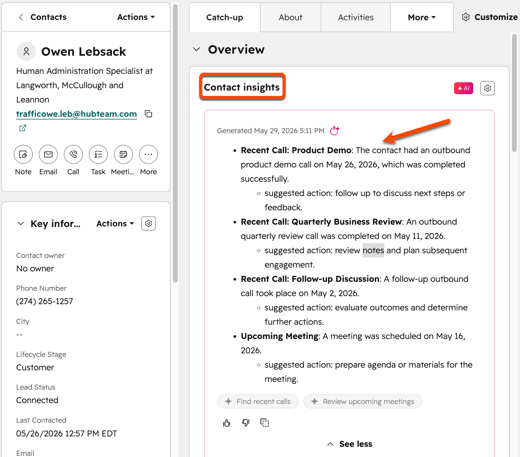Schedule a Meeting with the contact

123,154
